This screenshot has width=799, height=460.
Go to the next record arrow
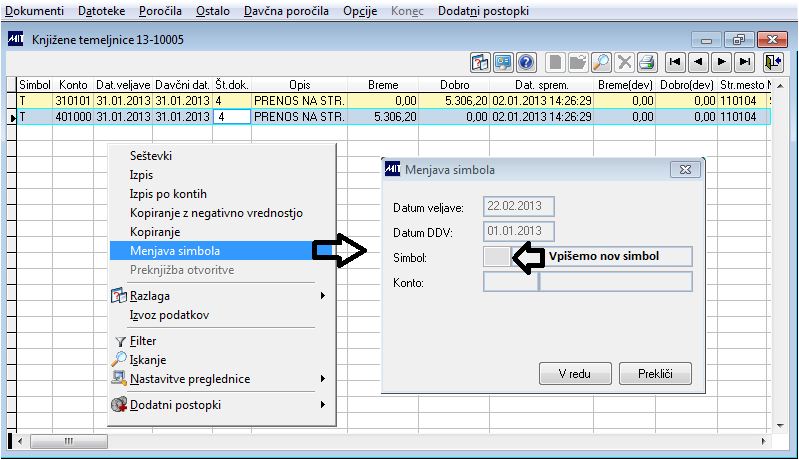(721, 62)
